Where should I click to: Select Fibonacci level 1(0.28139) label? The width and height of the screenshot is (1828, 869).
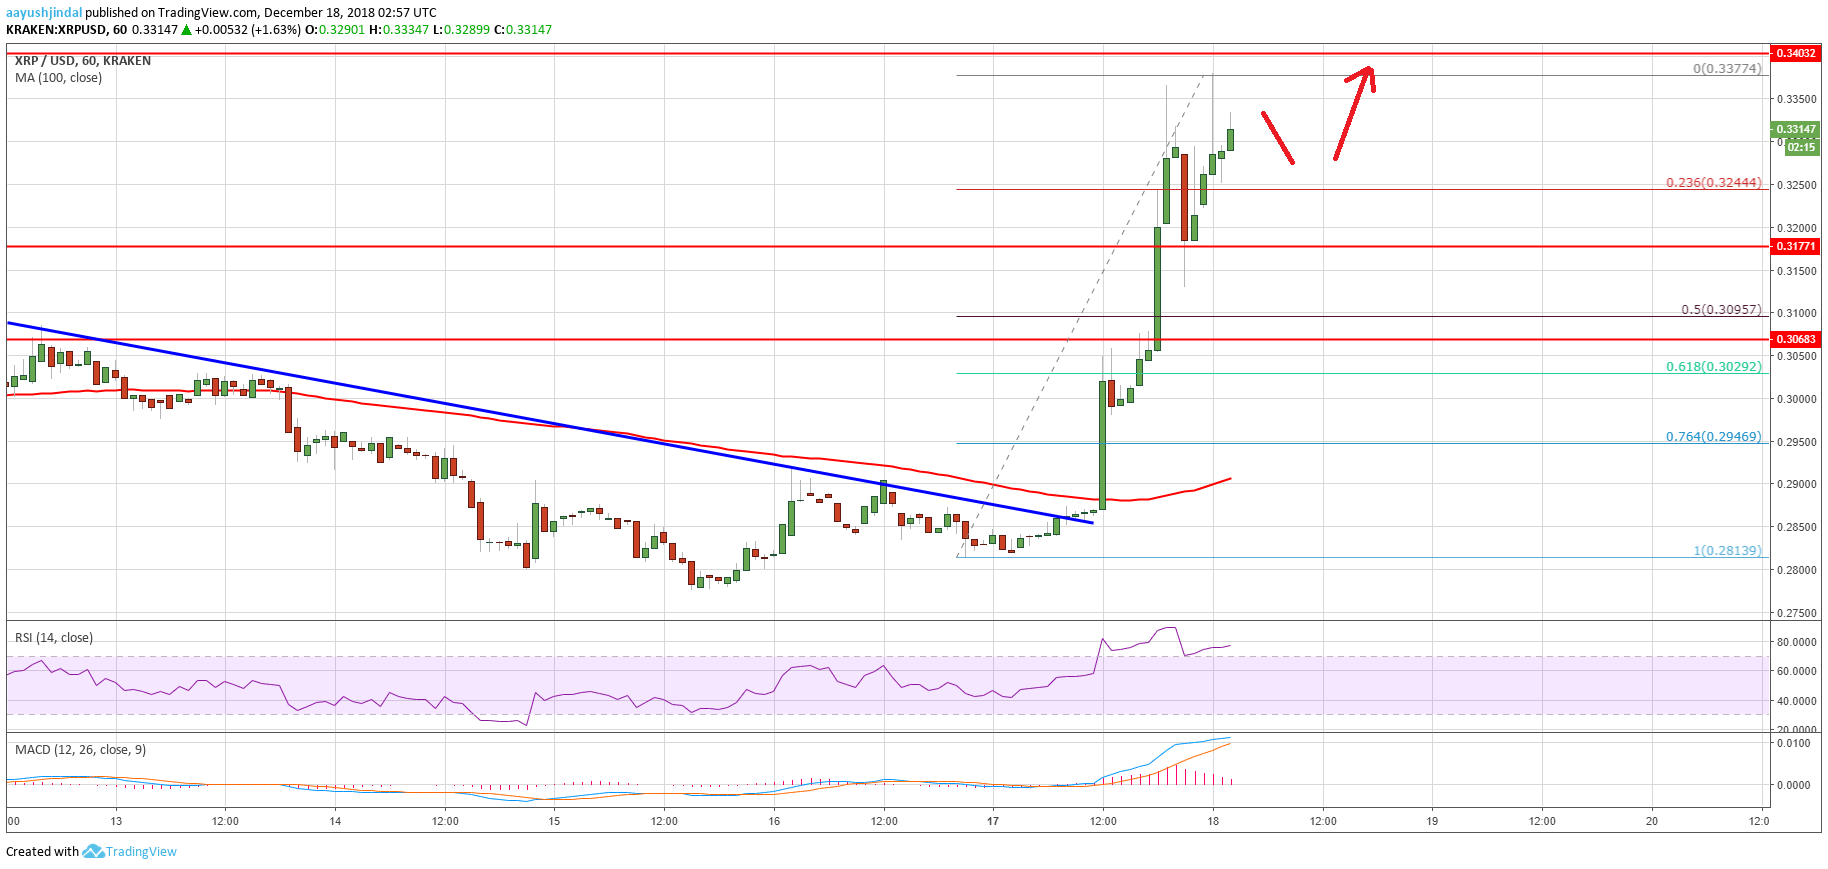(x=1727, y=551)
